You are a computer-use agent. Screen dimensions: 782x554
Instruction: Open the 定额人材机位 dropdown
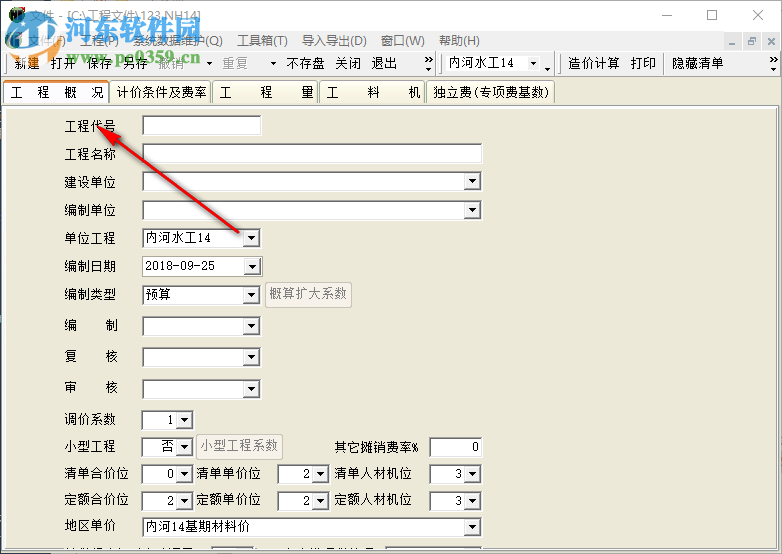pos(472,500)
